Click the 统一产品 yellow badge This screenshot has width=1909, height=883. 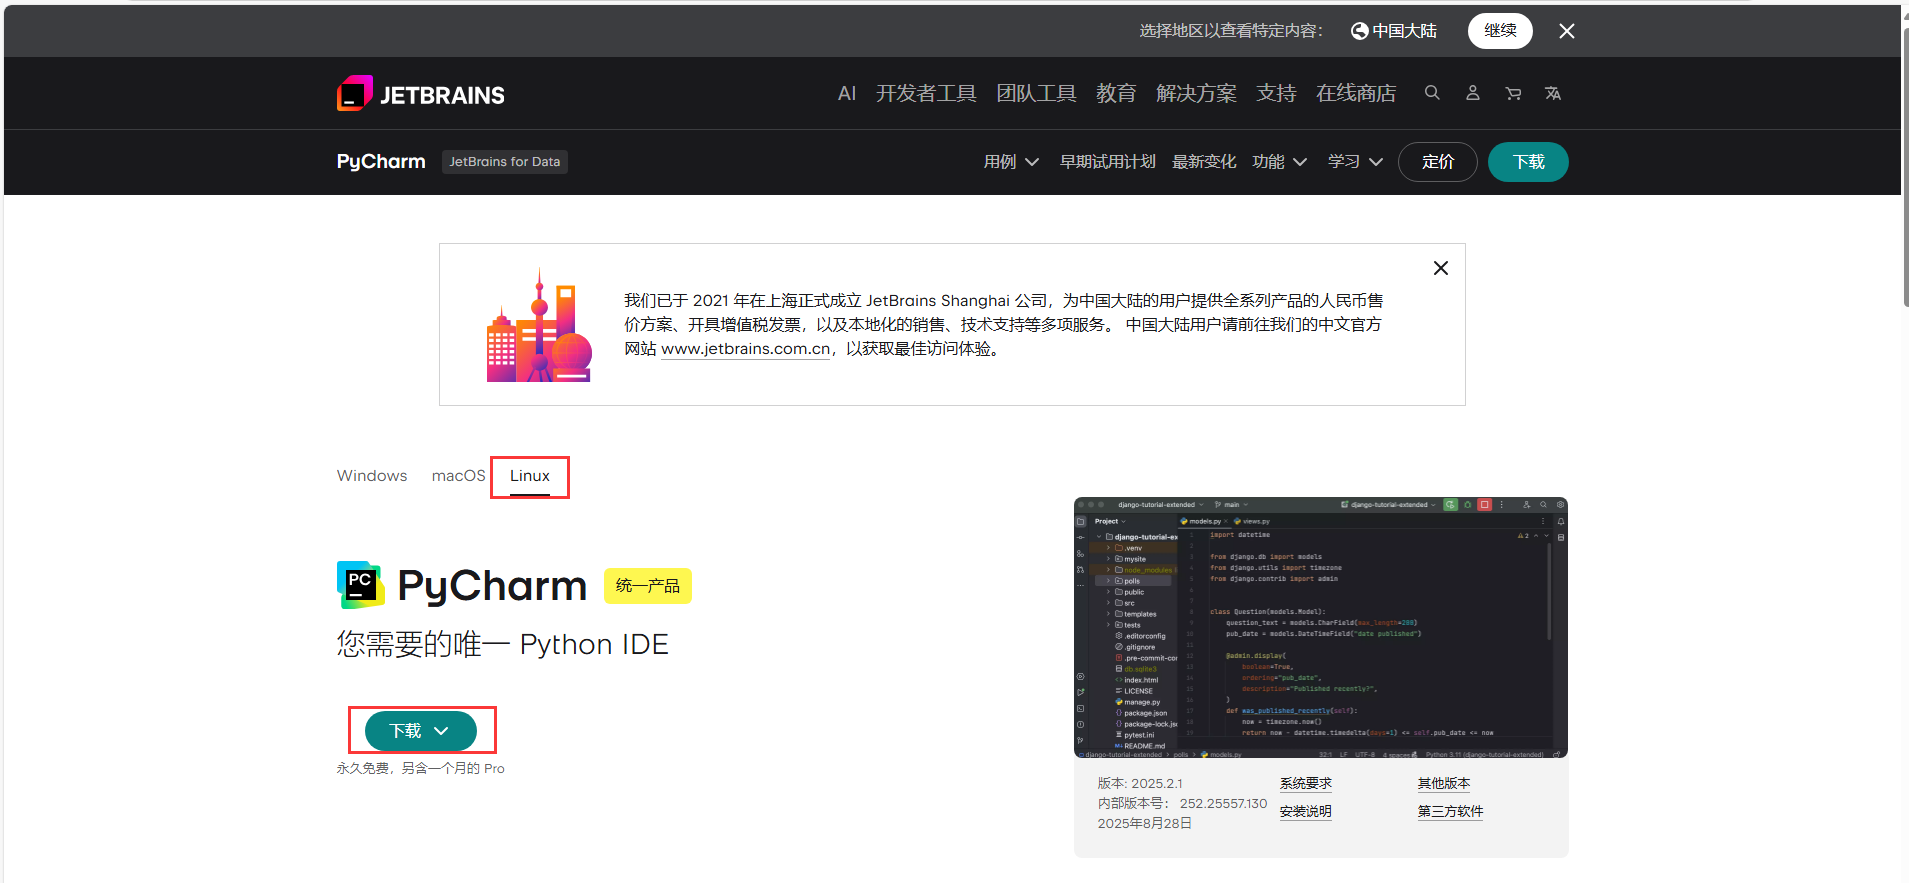pos(648,586)
